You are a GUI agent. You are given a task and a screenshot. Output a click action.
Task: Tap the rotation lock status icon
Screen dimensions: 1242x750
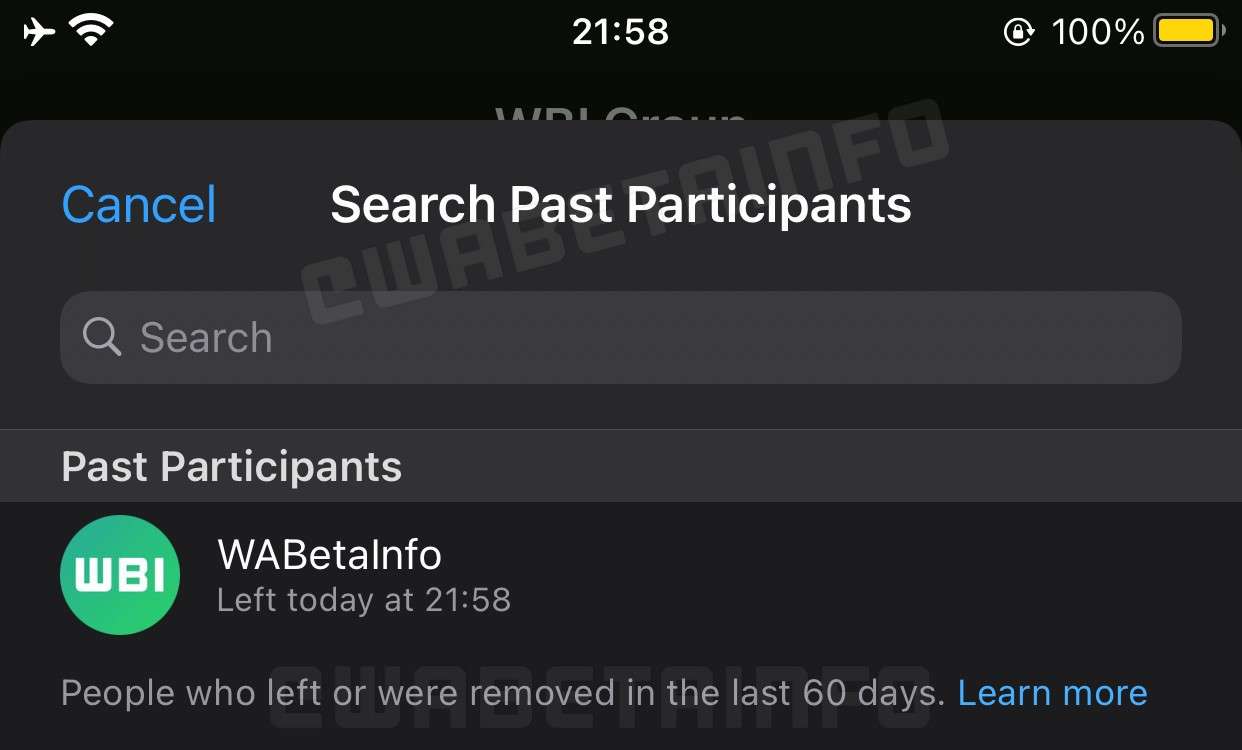coord(1018,32)
